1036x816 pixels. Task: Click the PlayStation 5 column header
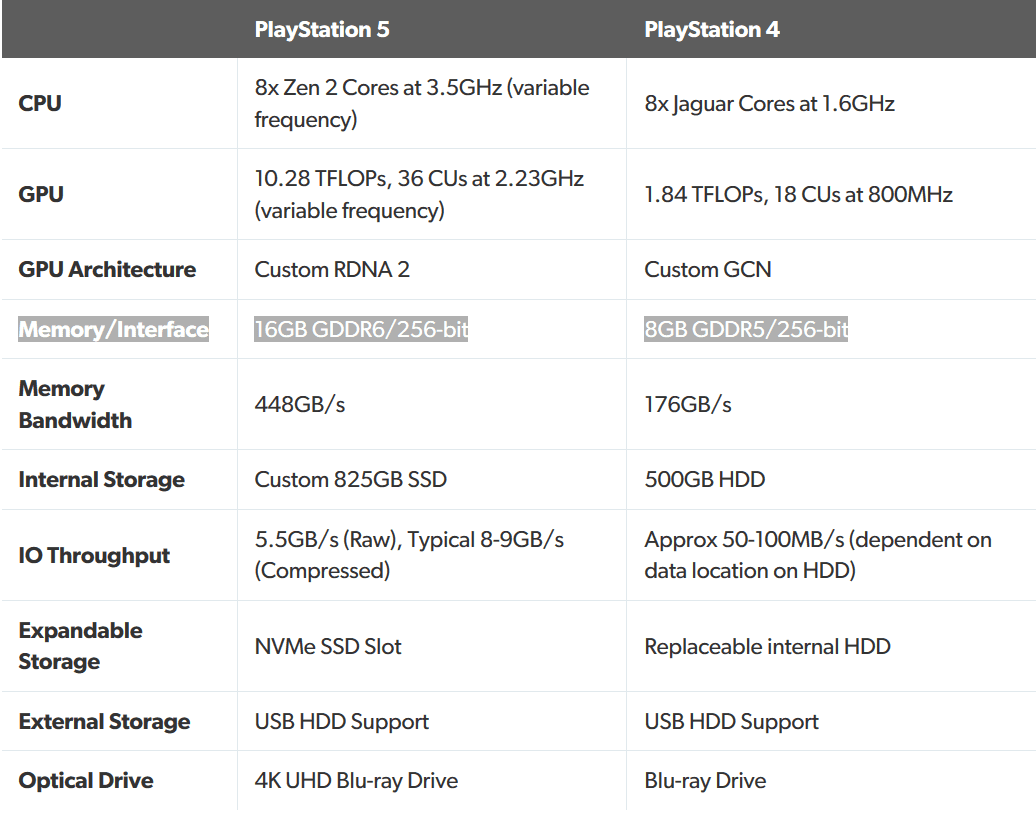(x=322, y=30)
